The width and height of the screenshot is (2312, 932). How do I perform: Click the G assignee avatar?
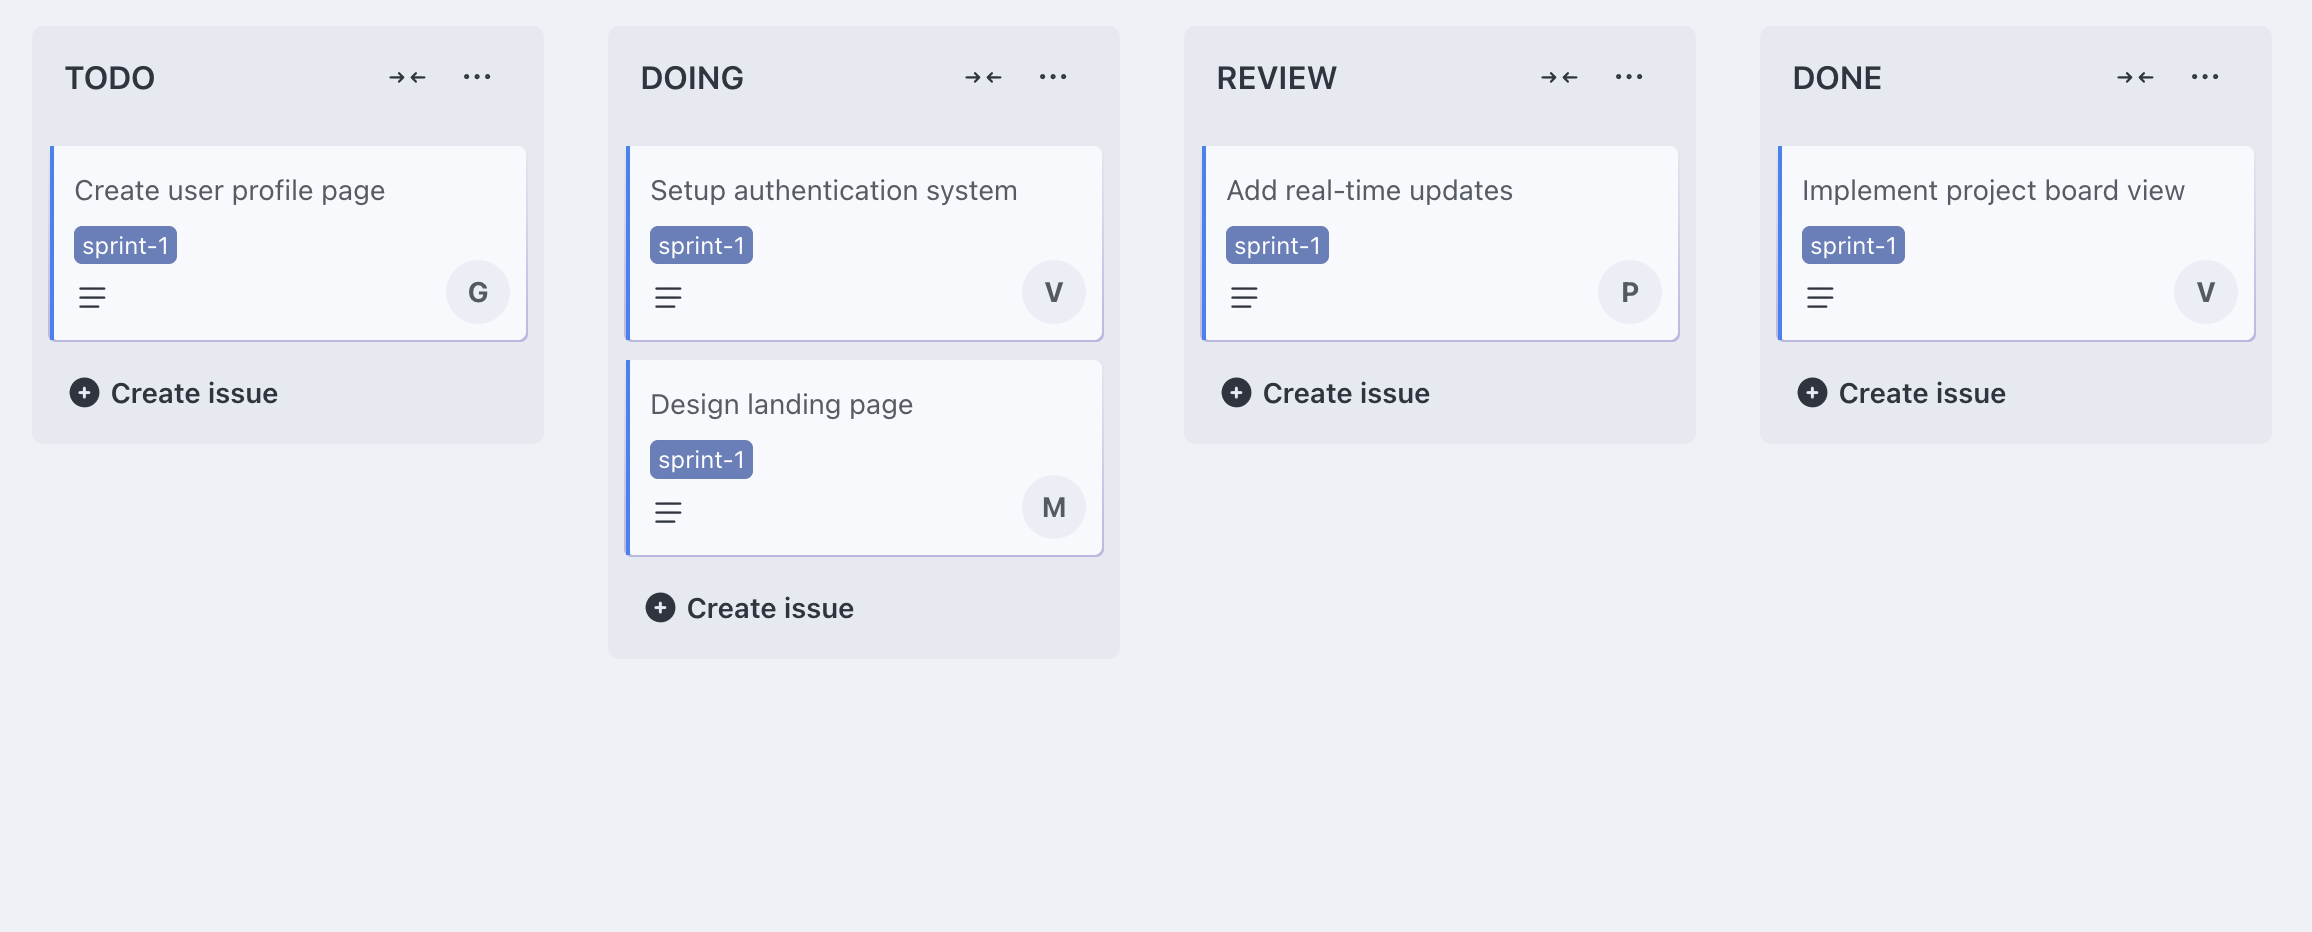[478, 292]
